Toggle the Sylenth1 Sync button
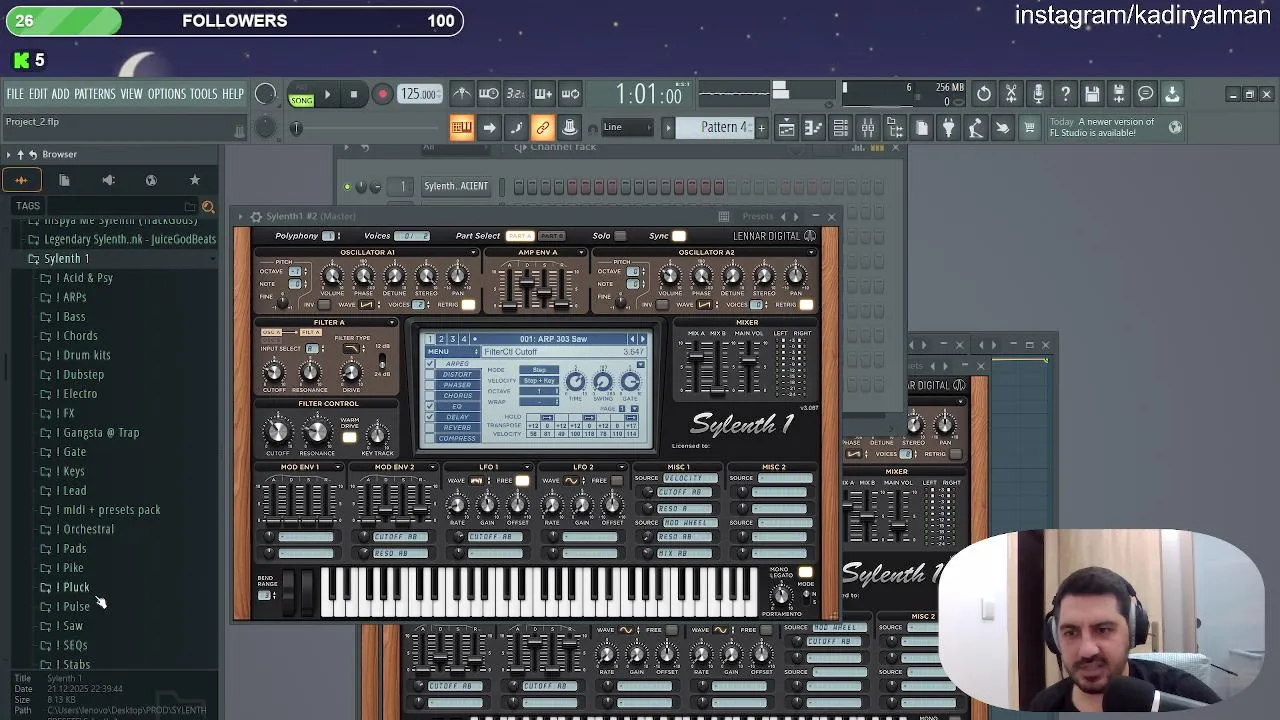This screenshot has height=720, width=1280. [x=679, y=236]
